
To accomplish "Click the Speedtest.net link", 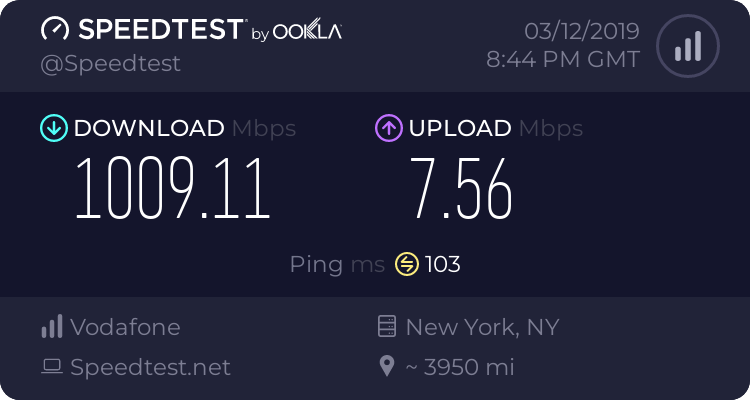I will [150, 367].
